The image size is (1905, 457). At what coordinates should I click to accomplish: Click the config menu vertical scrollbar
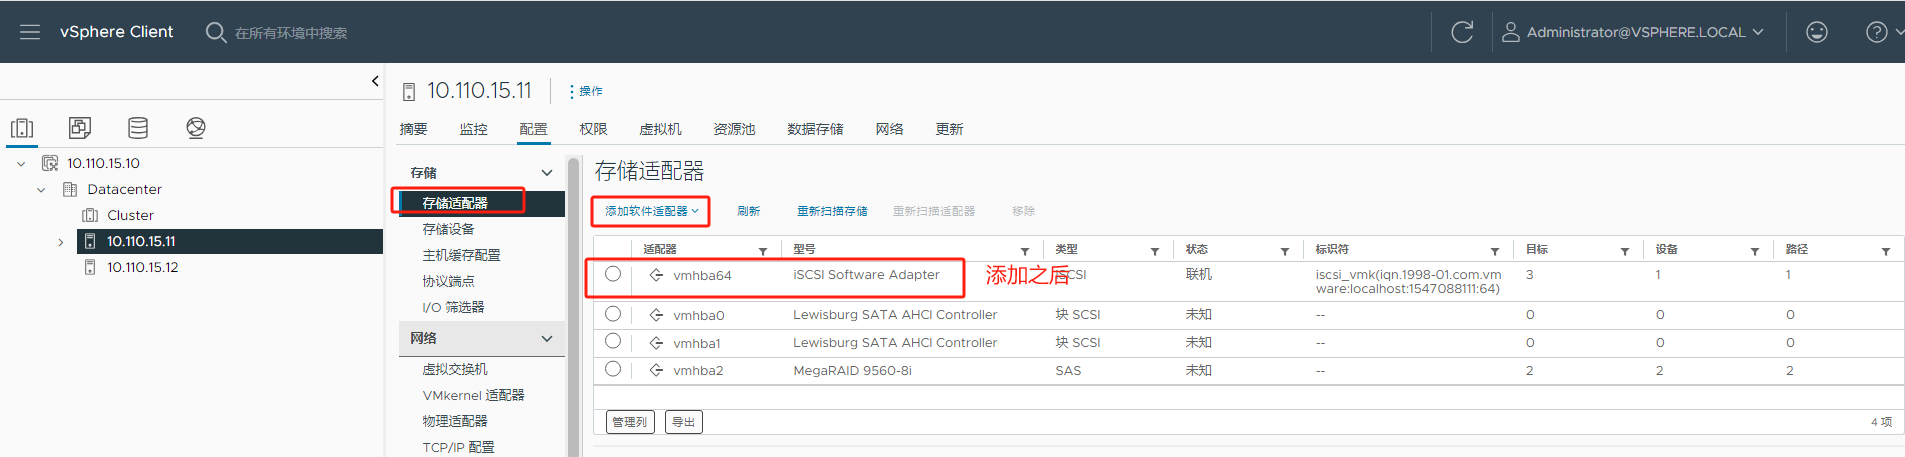(574, 306)
